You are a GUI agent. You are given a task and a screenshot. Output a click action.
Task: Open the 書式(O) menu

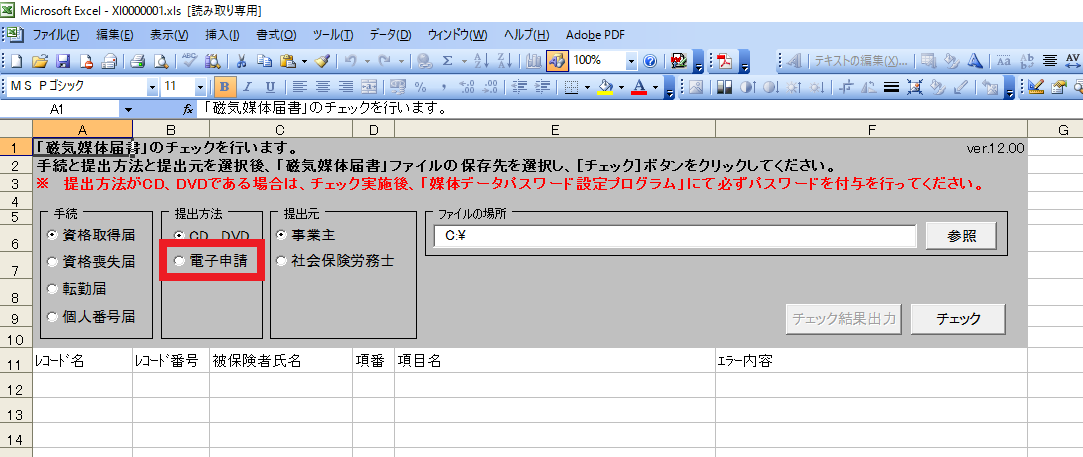click(x=275, y=35)
